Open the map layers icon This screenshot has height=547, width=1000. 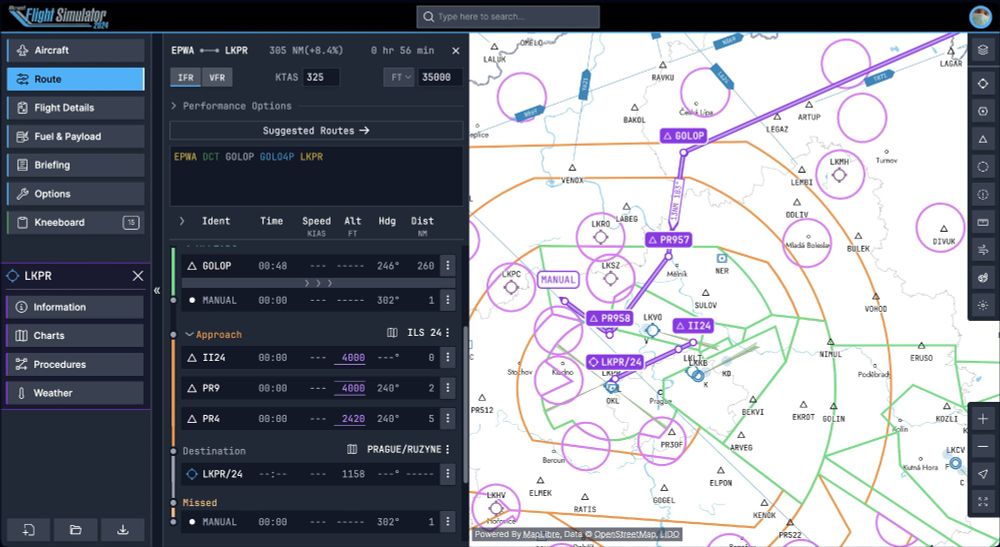pyautogui.click(x=983, y=50)
